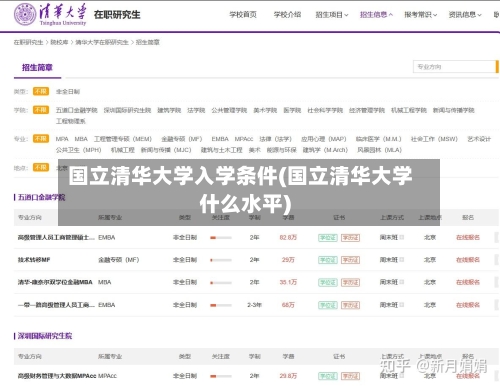The image size is (500, 386).
Task: Choose the 新闻与传播 (MJC) major filter
Action: pyautogui.click(x=166, y=150)
